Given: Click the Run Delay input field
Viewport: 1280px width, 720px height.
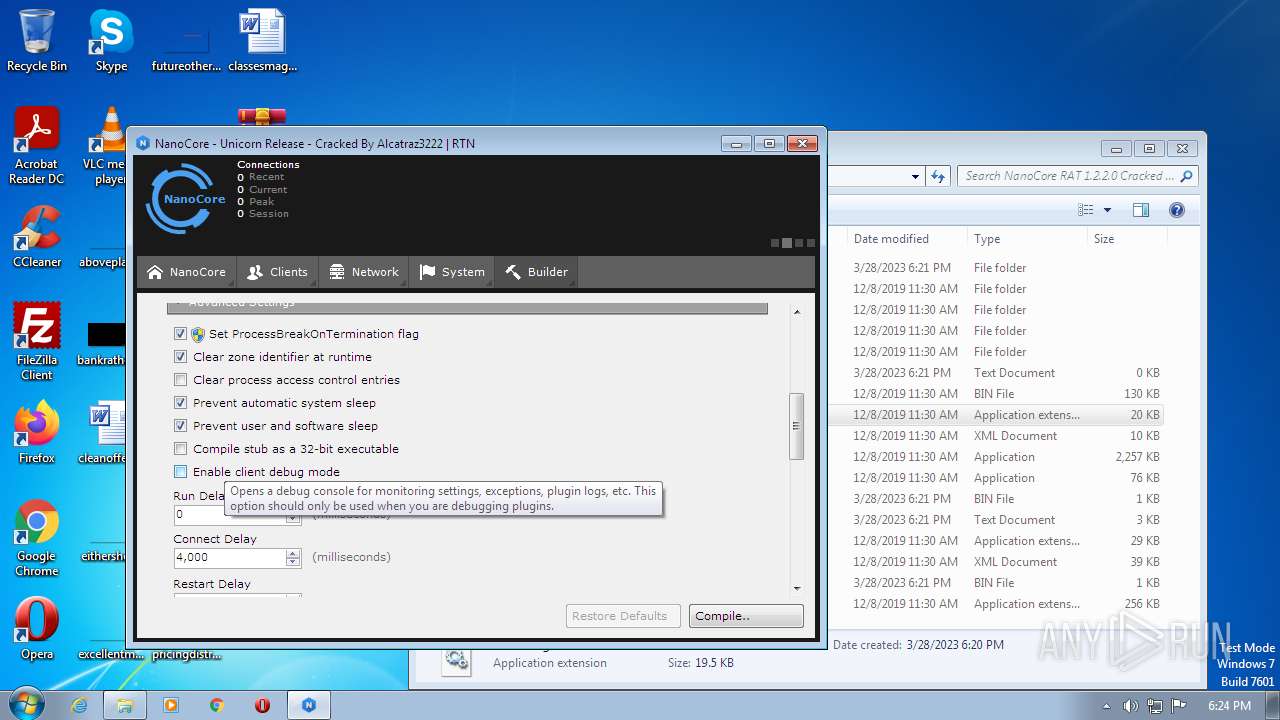Looking at the screenshot, I should coord(230,515).
